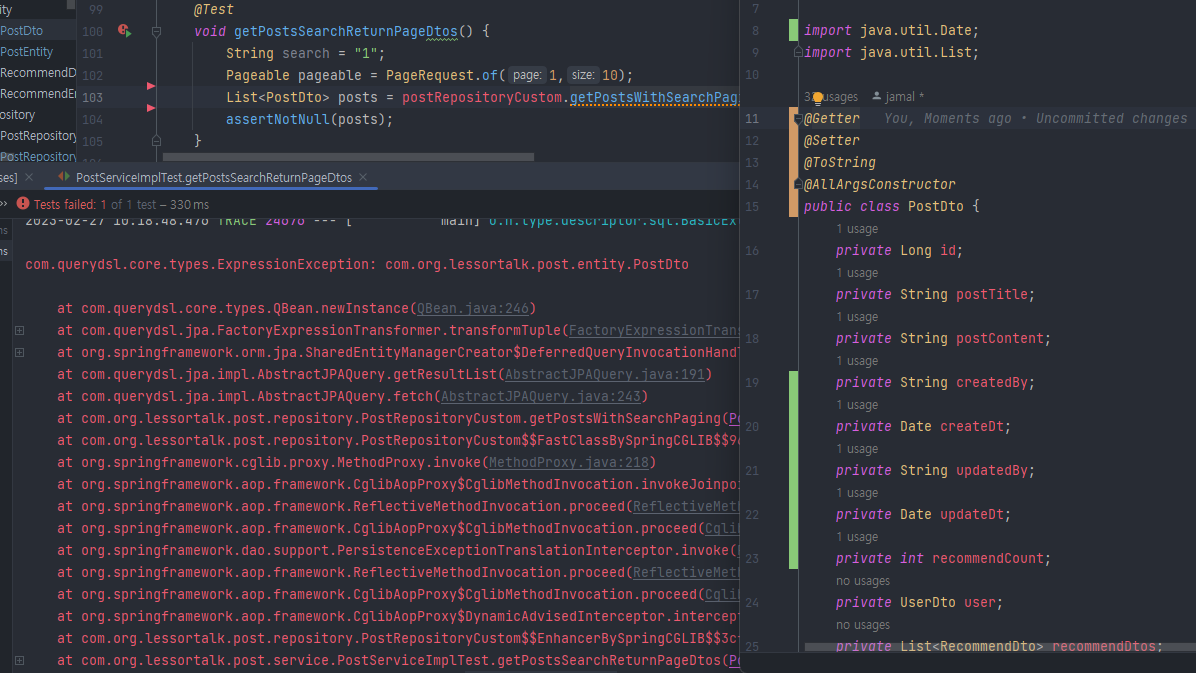Click the 'no usages' hint above recommendDtos

click(863, 625)
